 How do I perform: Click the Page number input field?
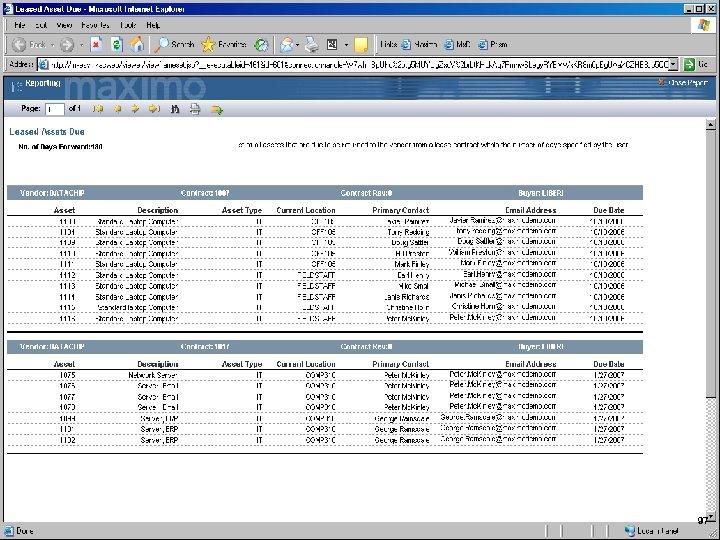55,109
